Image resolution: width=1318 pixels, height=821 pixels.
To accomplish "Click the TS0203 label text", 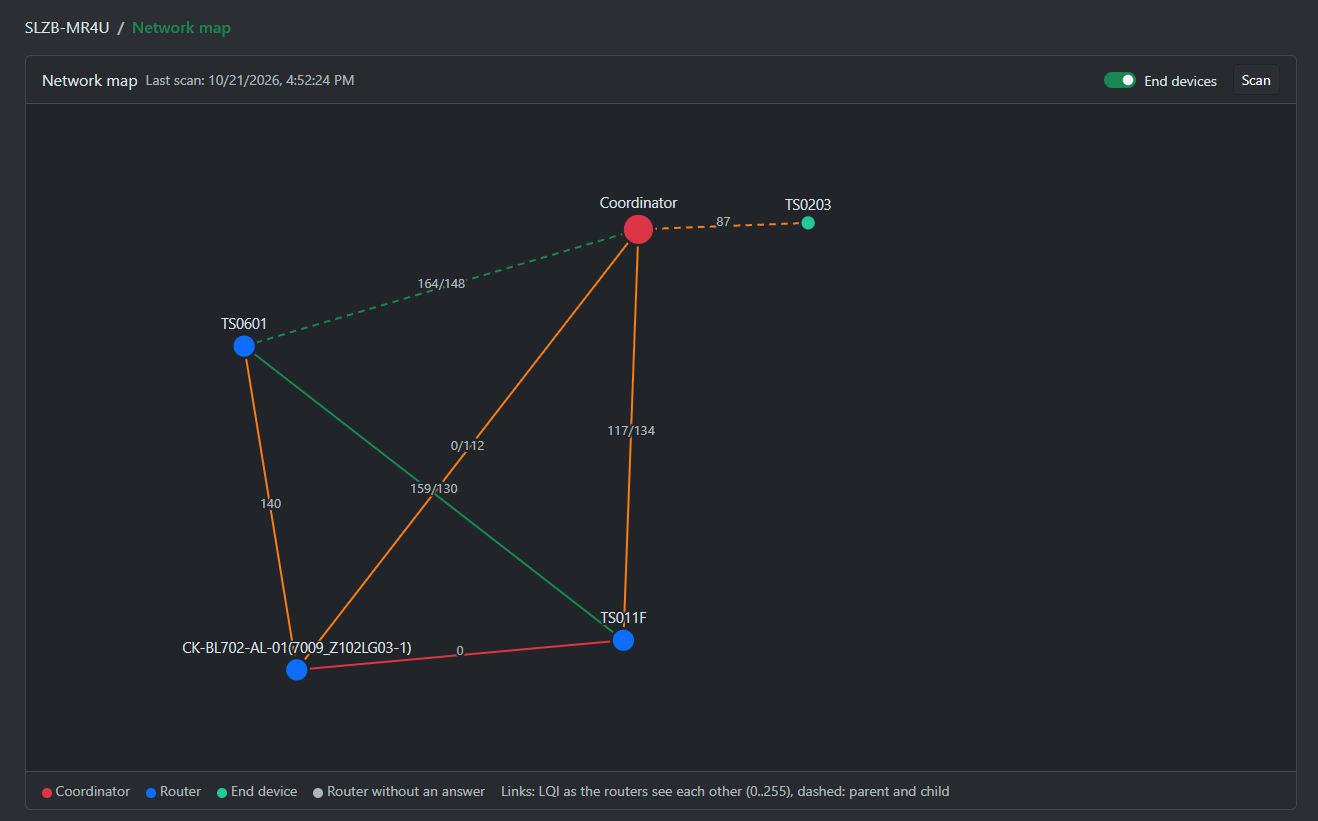I will (808, 204).
